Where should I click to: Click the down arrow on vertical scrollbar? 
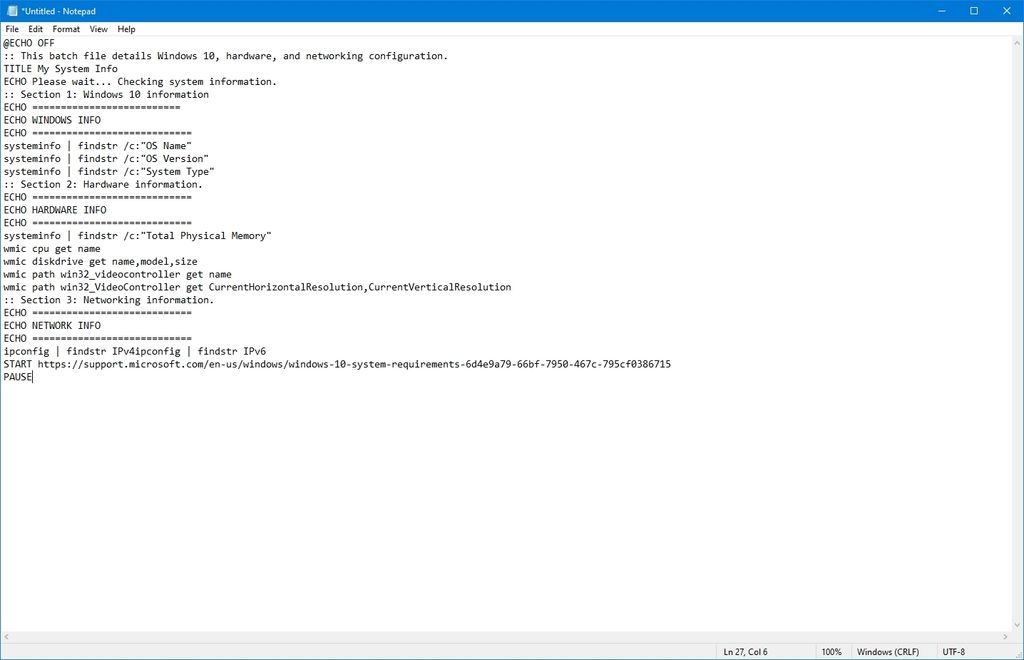[1017, 625]
